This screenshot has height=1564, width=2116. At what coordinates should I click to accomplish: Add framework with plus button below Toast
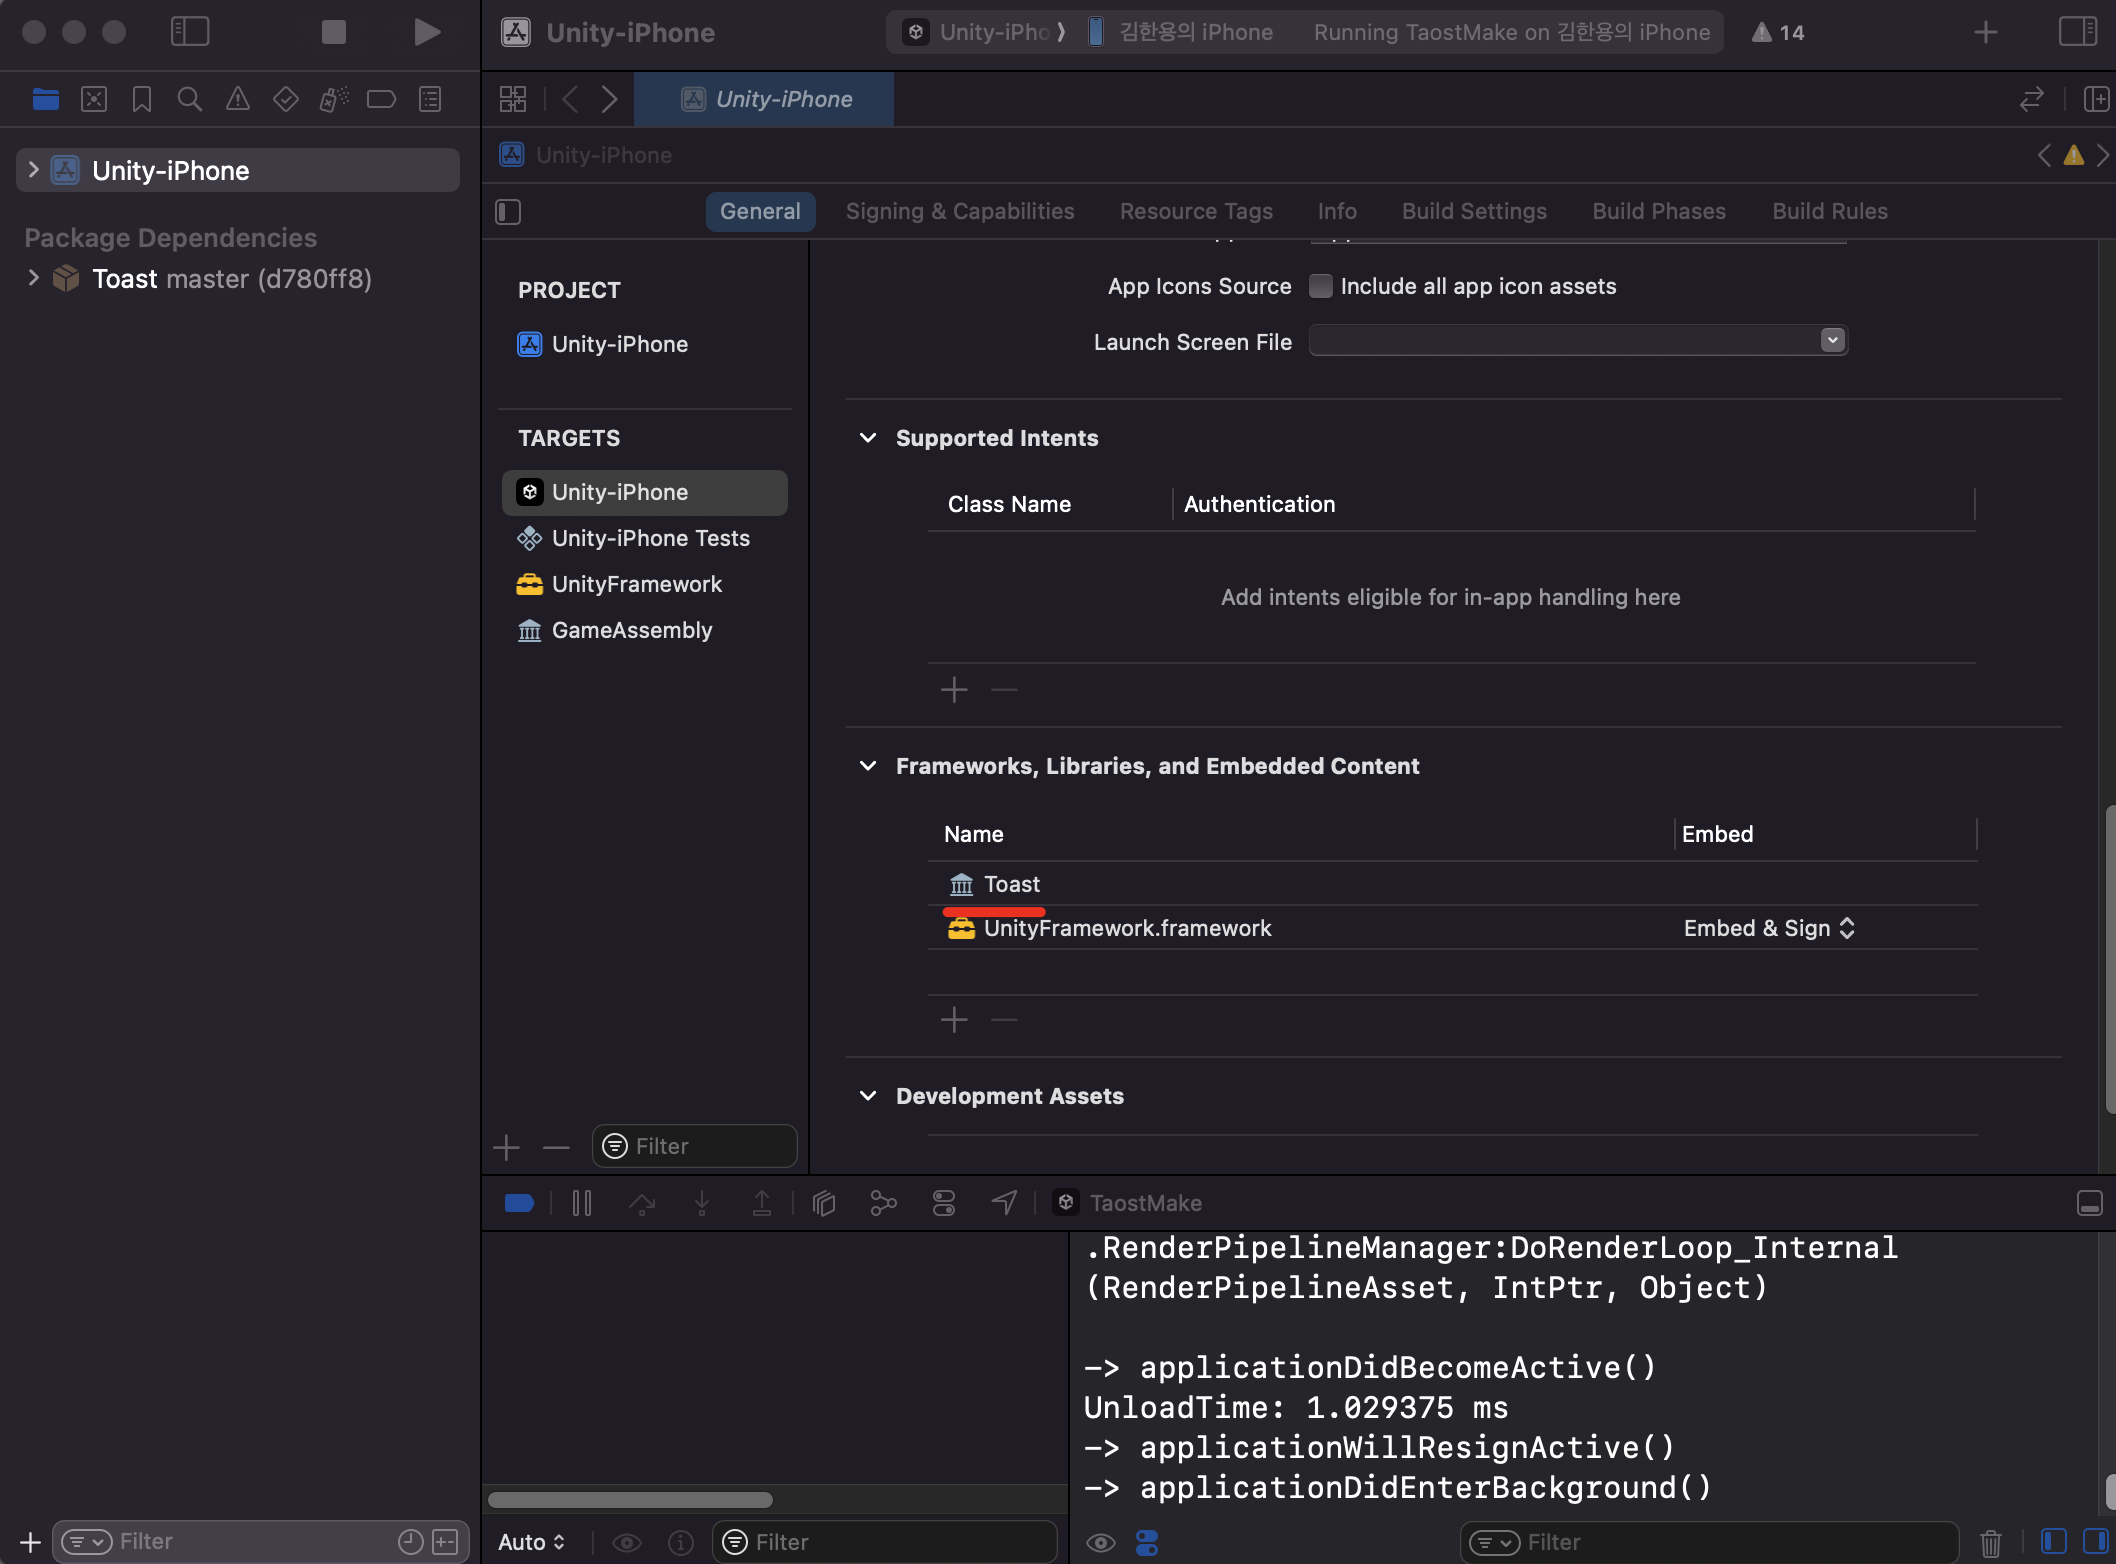pos(954,1019)
